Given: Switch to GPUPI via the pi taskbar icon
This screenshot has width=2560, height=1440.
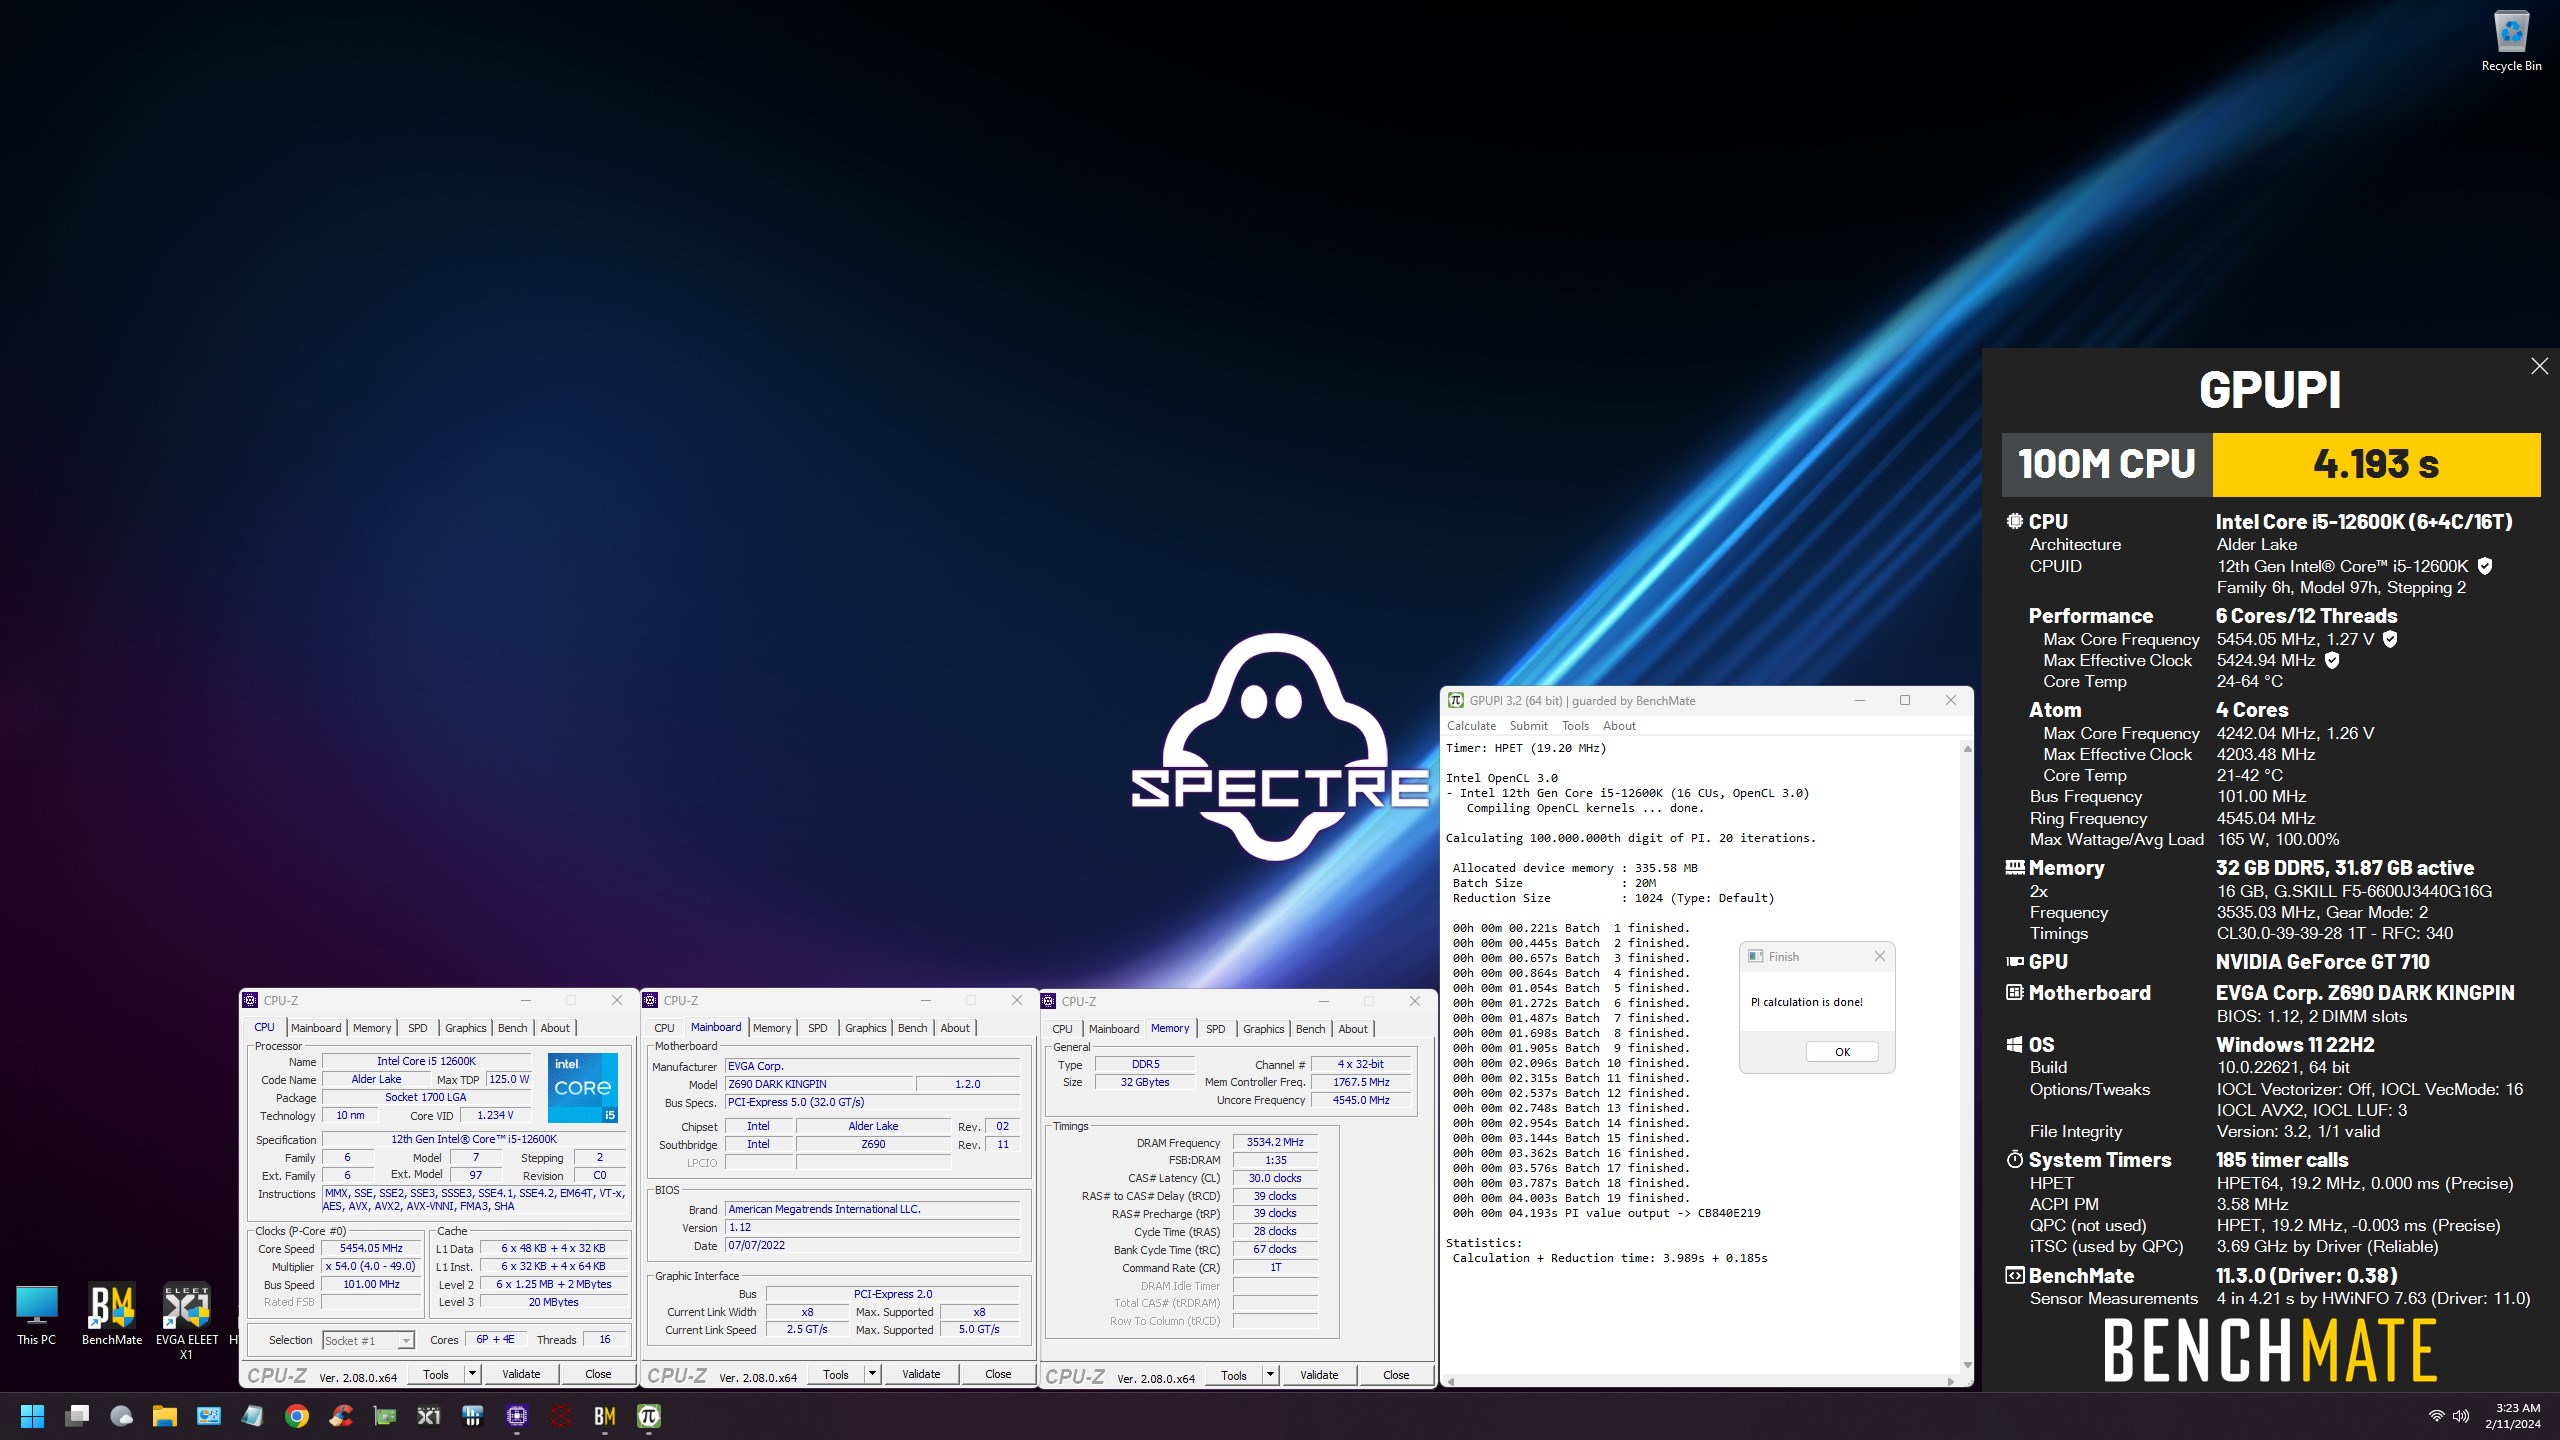Looking at the screenshot, I should tap(649, 1416).
